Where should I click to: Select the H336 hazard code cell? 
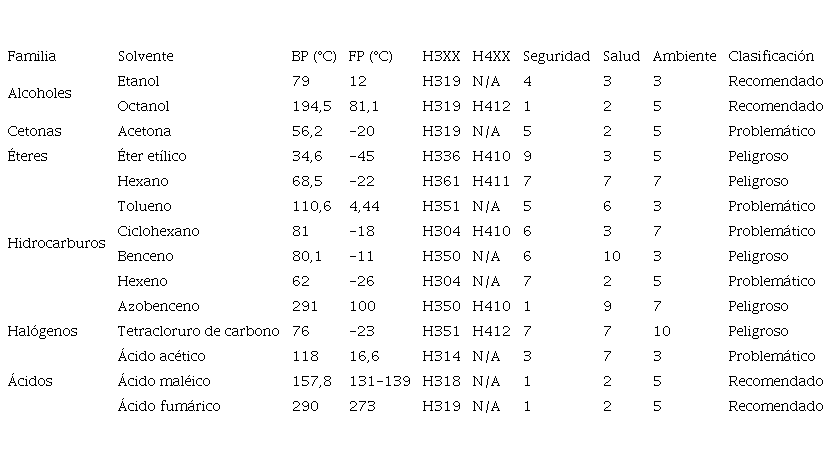click(x=442, y=156)
